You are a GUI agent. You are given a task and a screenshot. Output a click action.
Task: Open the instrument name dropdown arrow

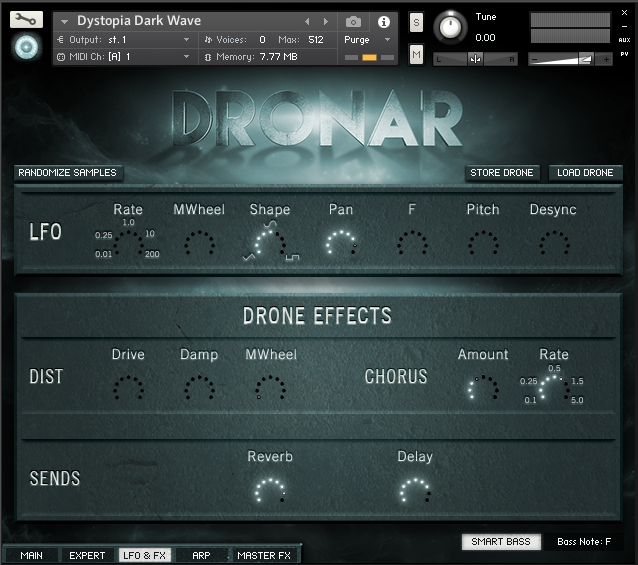pyautogui.click(x=64, y=22)
